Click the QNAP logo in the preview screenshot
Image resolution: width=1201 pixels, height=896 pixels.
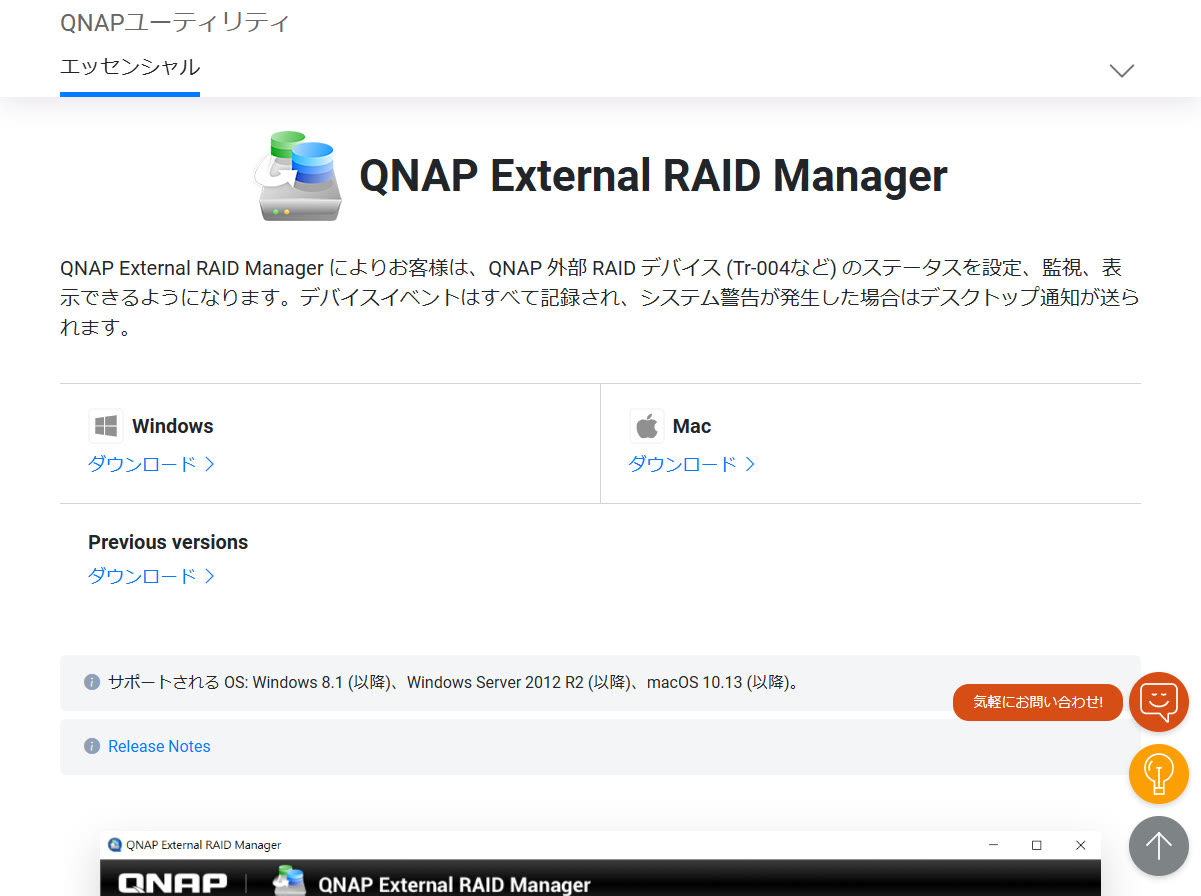coord(173,885)
